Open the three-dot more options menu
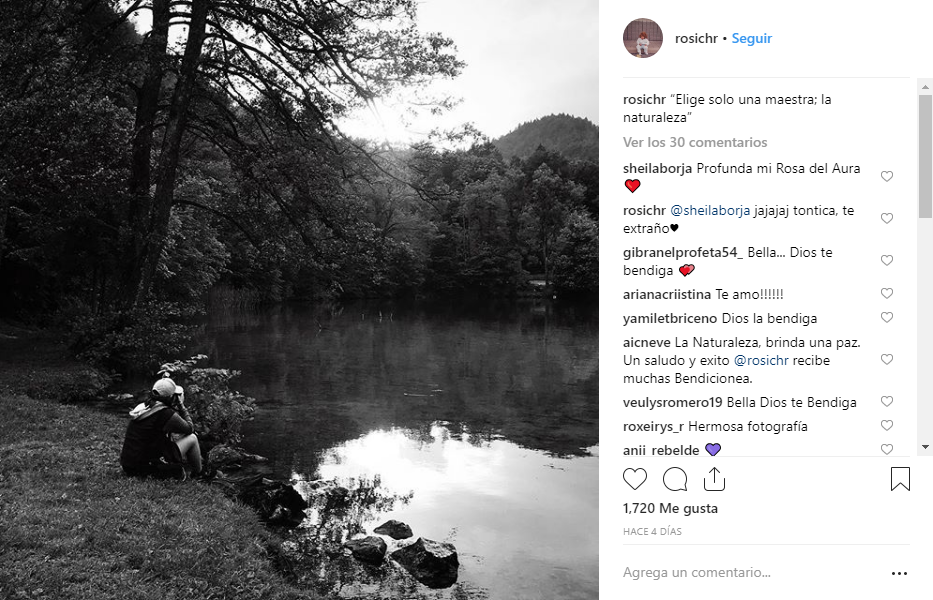The height and width of the screenshot is (600, 933). (899, 574)
